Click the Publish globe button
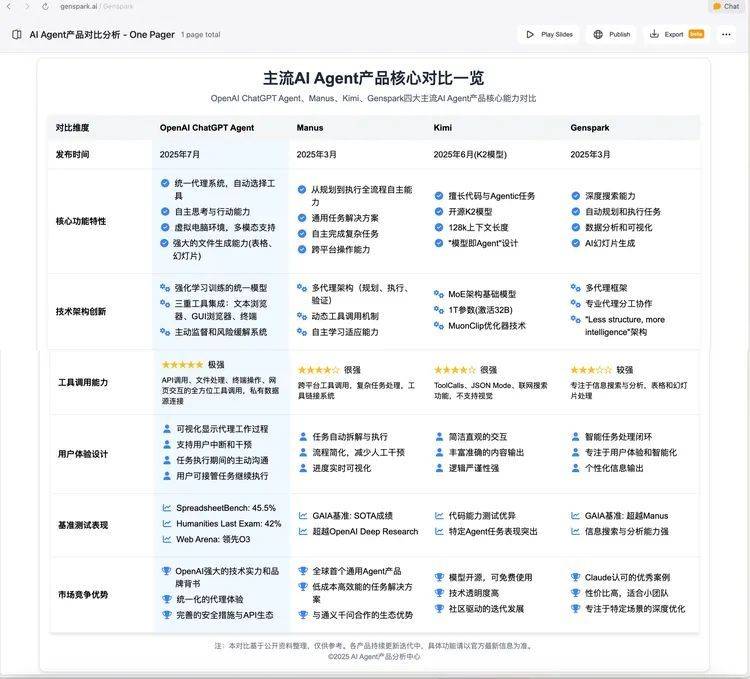The width and height of the screenshot is (750, 679). click(611, 34)
